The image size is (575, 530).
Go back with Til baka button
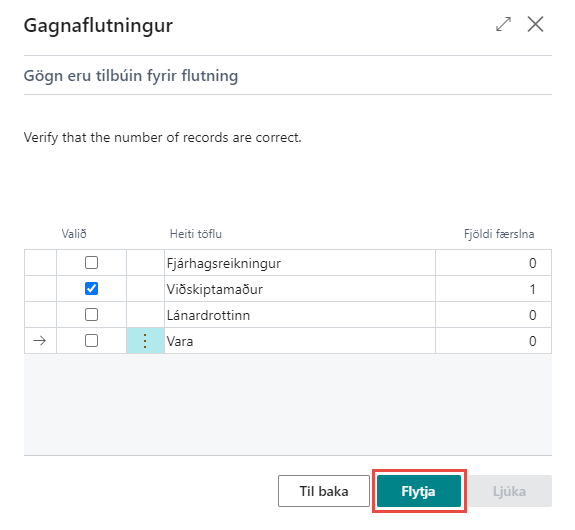(324, 491)
